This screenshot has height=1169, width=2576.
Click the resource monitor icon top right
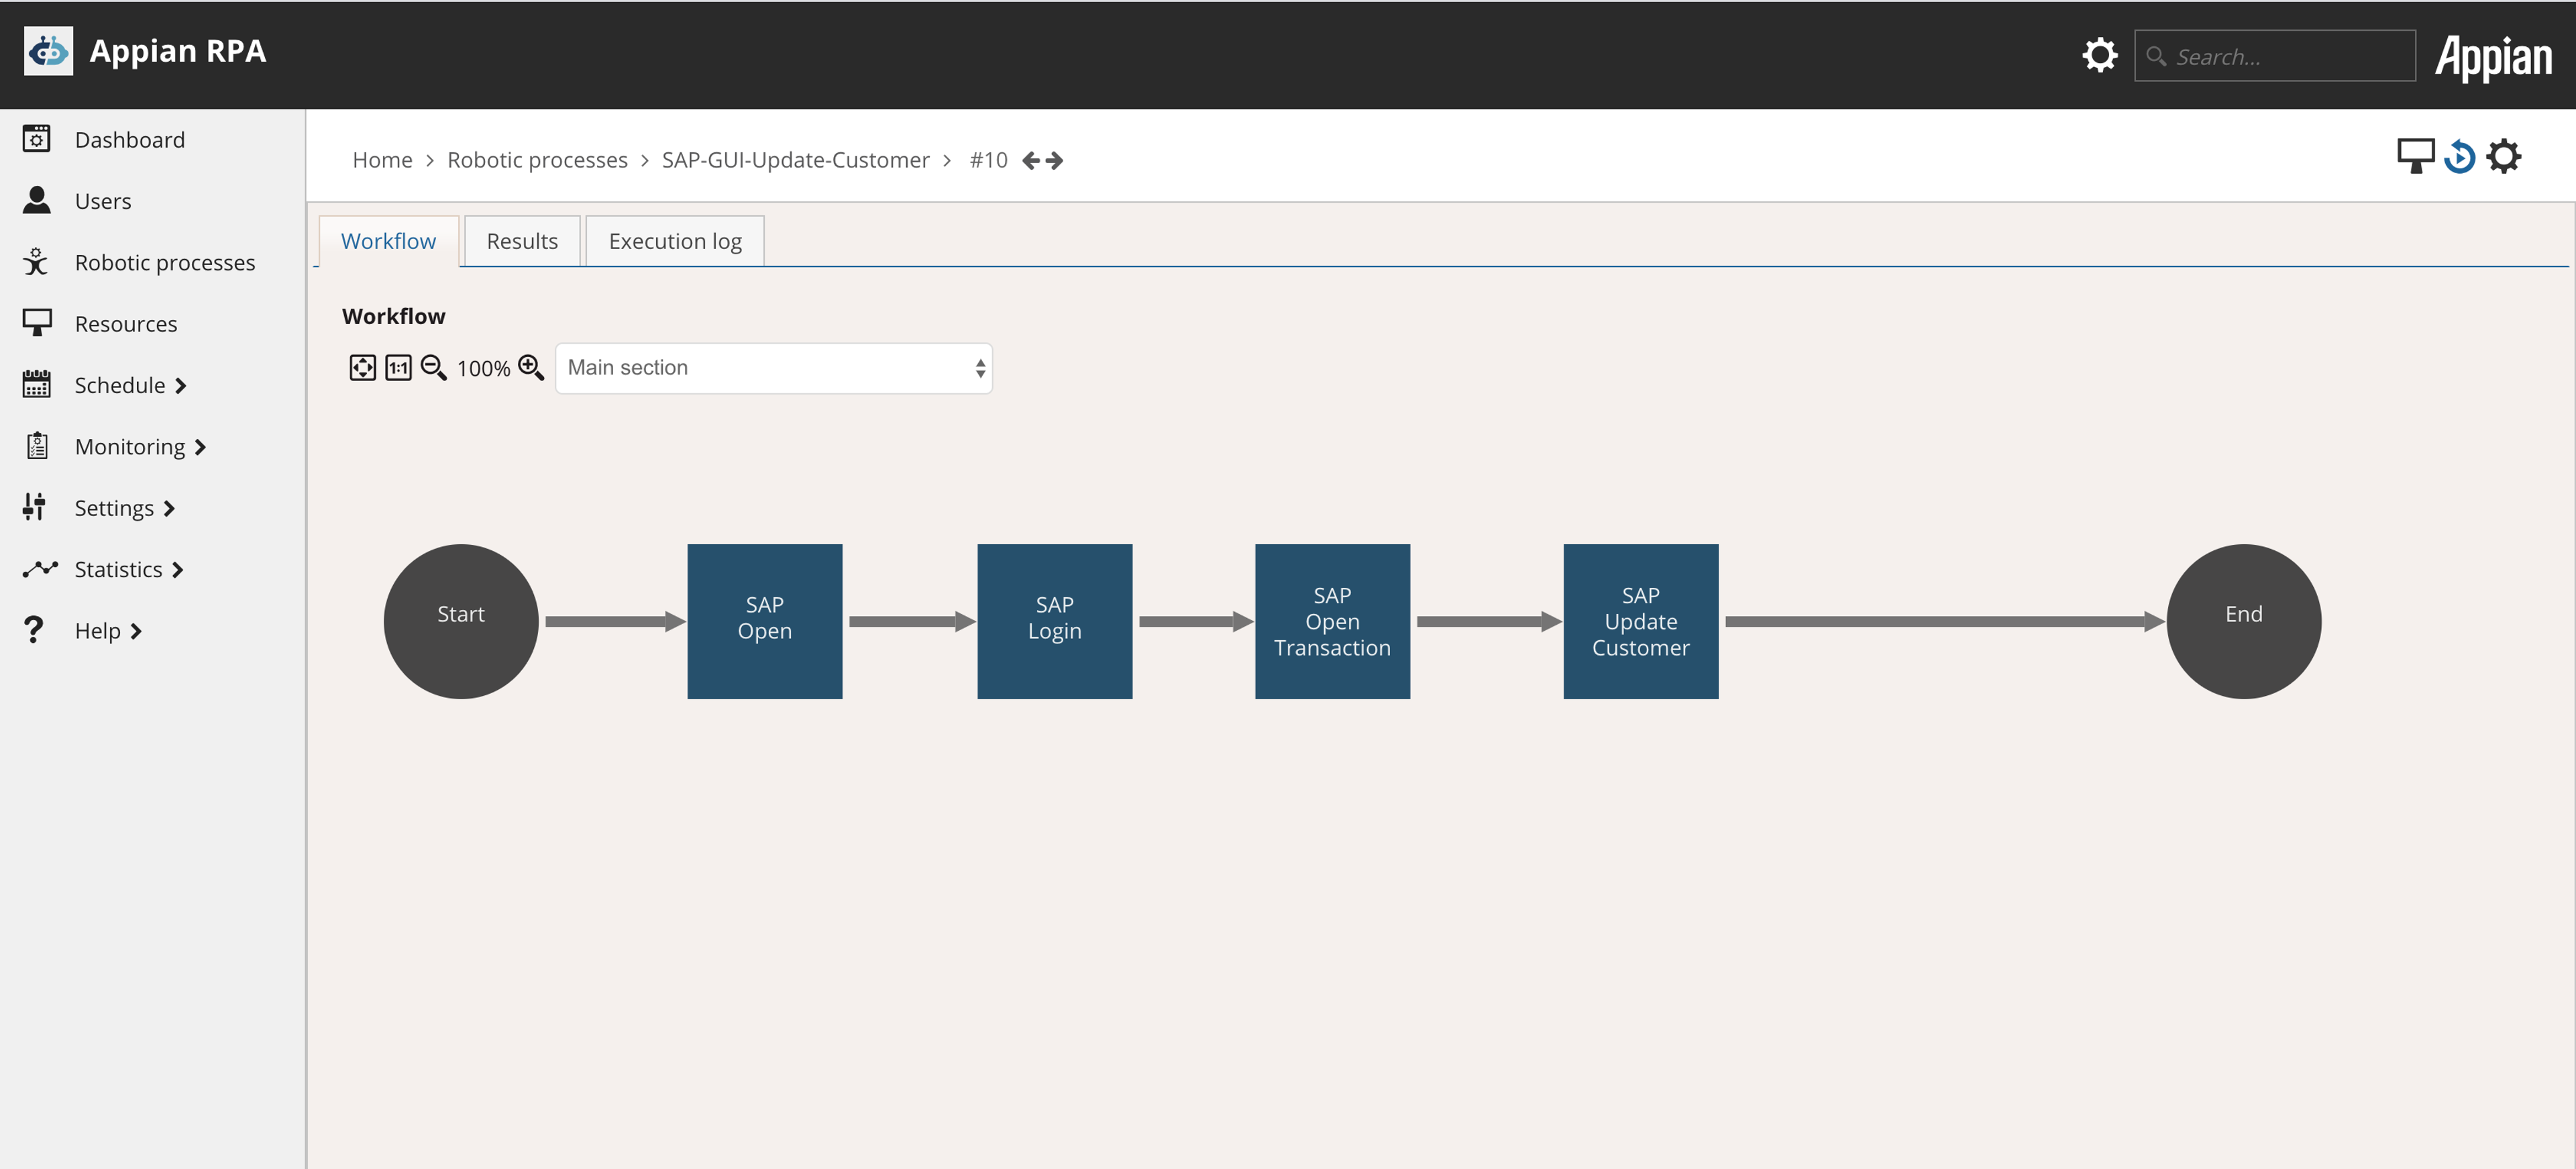[x=2415, y=156]
